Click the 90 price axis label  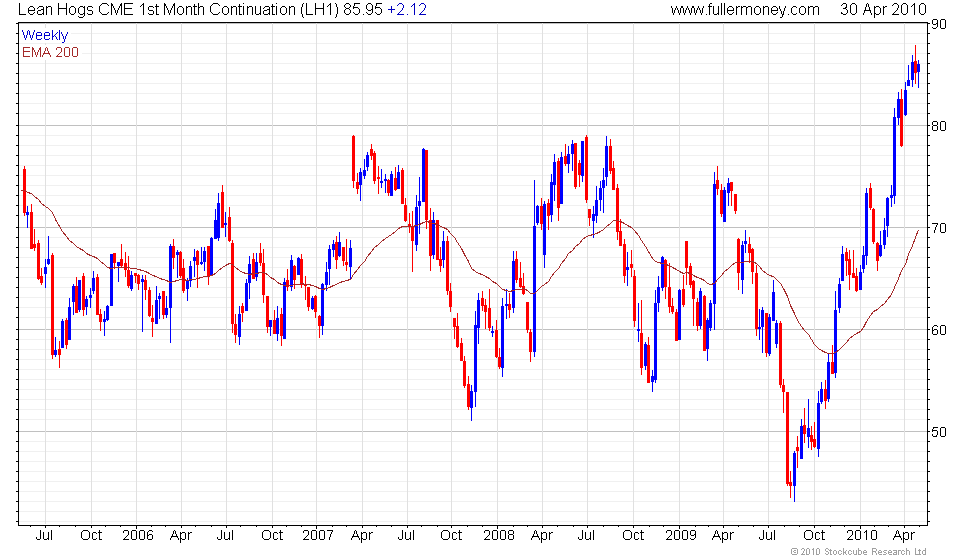click(939, 24)
